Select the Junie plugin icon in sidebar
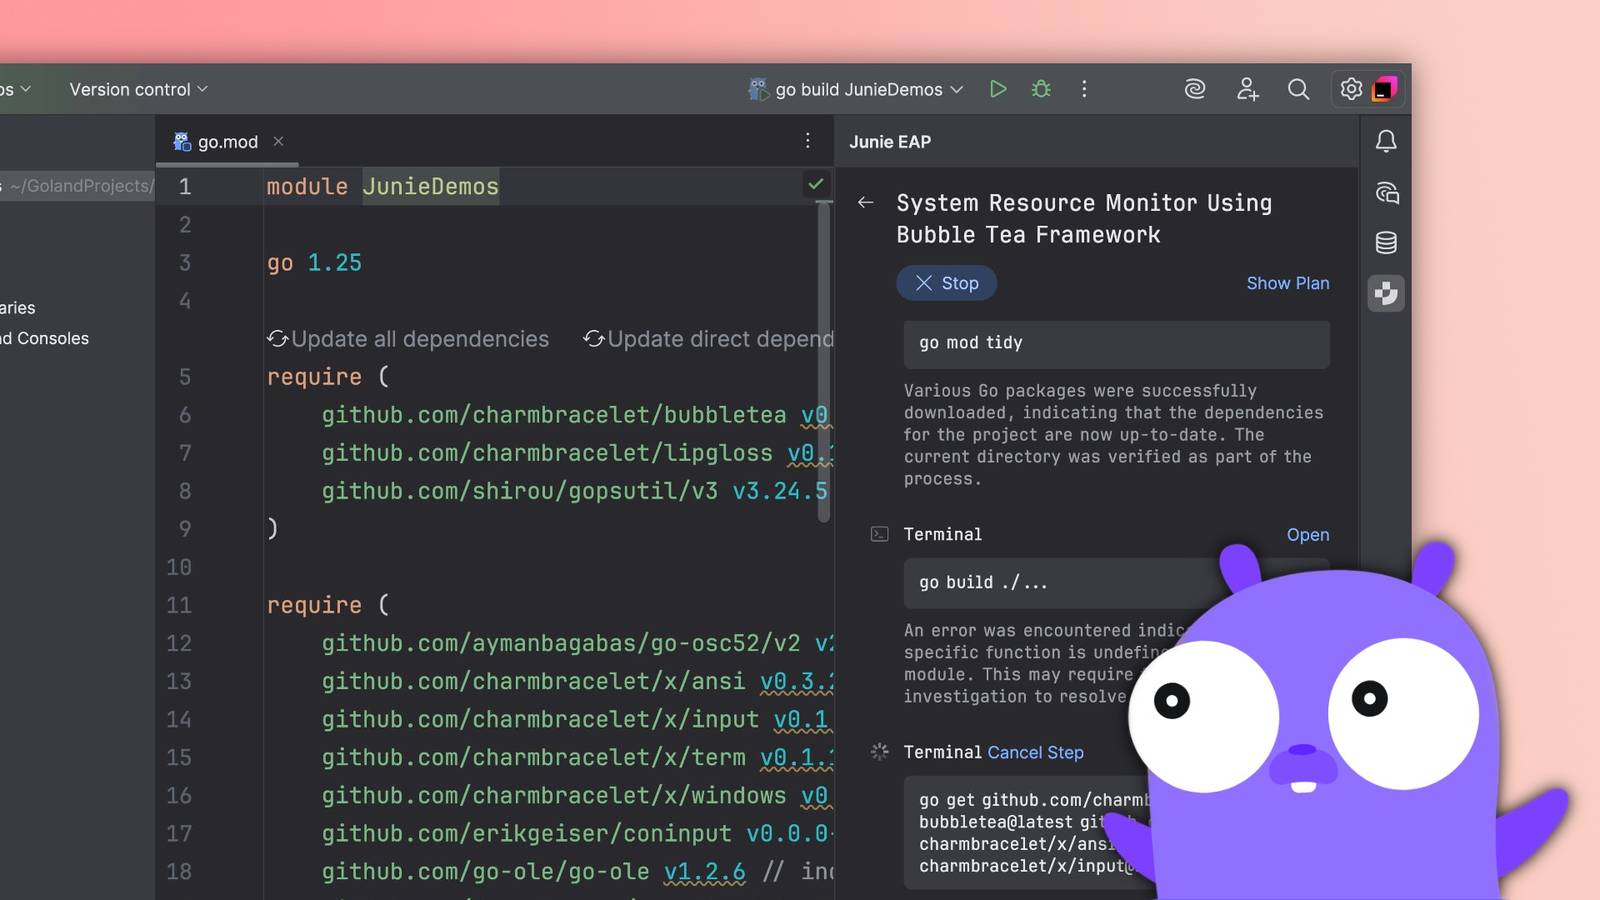The image size is (1600, 900). (x=1386, y=293)
